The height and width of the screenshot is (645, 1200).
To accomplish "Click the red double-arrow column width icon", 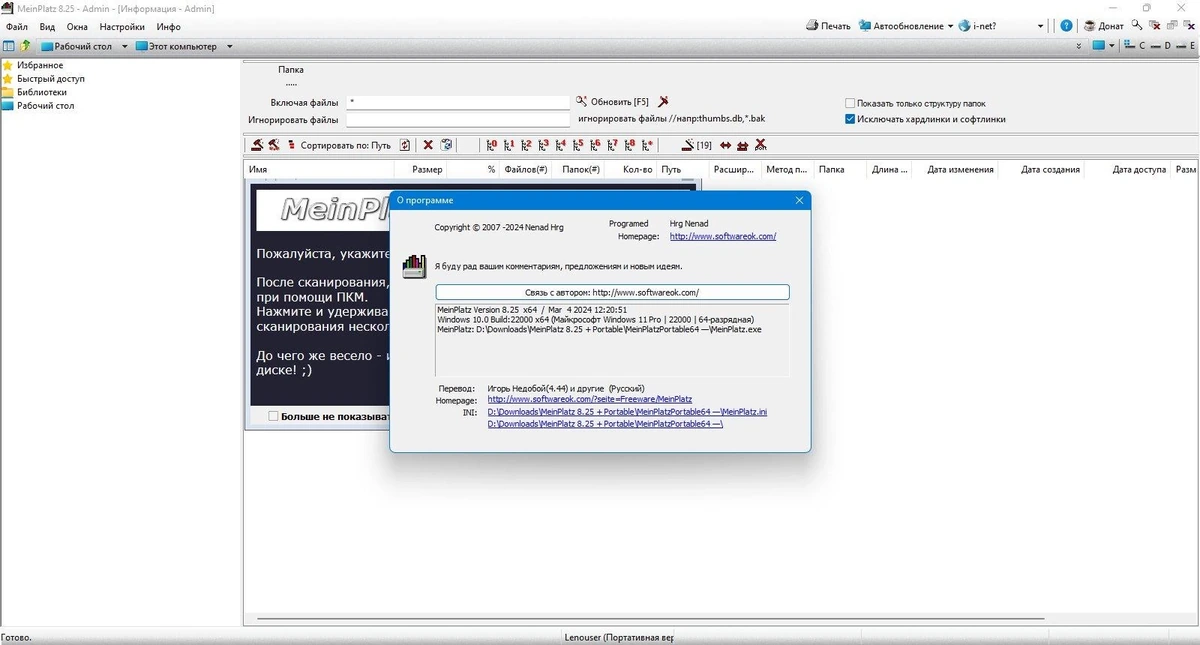I will pos(725,145).
